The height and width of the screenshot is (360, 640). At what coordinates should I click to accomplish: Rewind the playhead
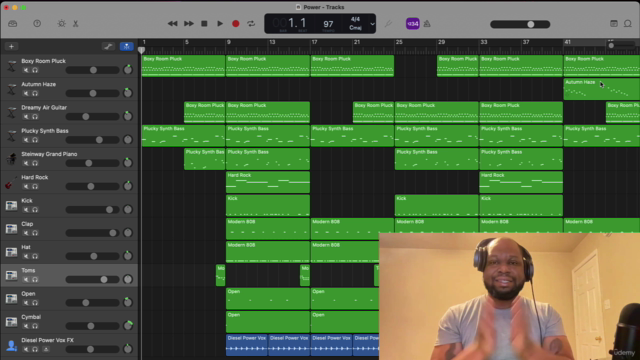pyautogui.click(x=172, y=24)
